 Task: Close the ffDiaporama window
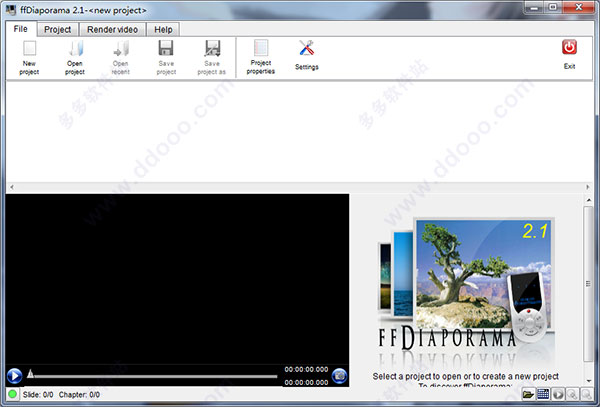[579, 7]
